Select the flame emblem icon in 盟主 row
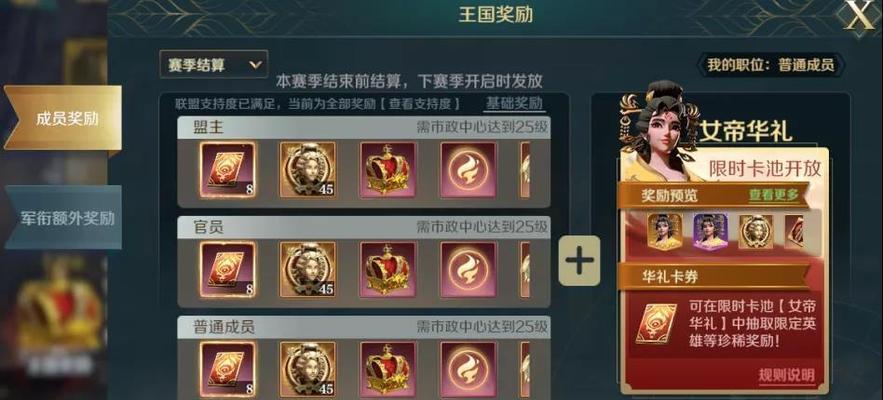 tap(468, 170)
